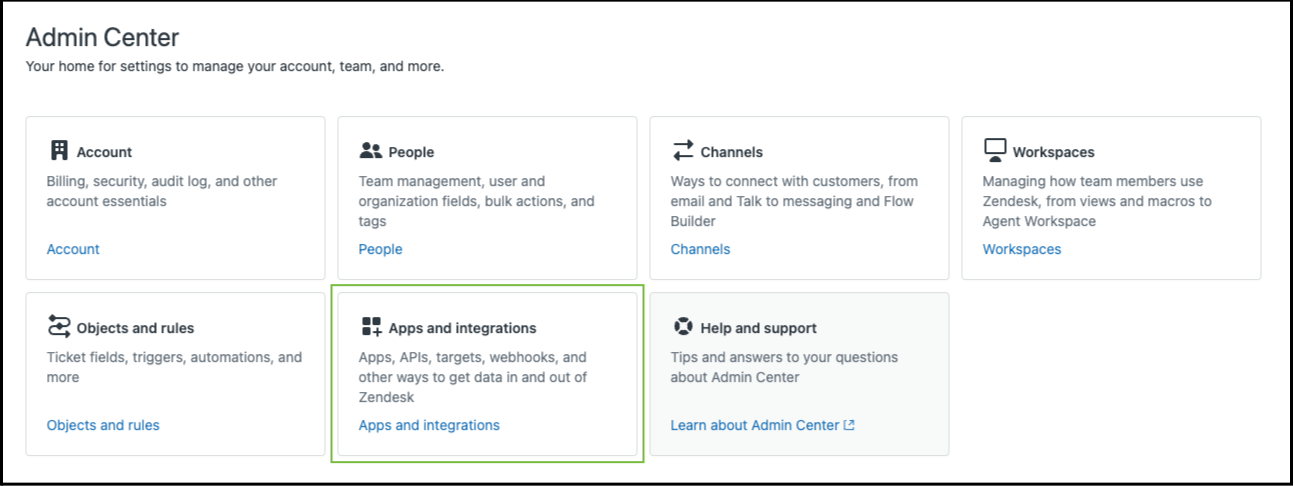This screenshot has width=1294, height=486.
Task: Click the People group icon
Action: [371, 151]
